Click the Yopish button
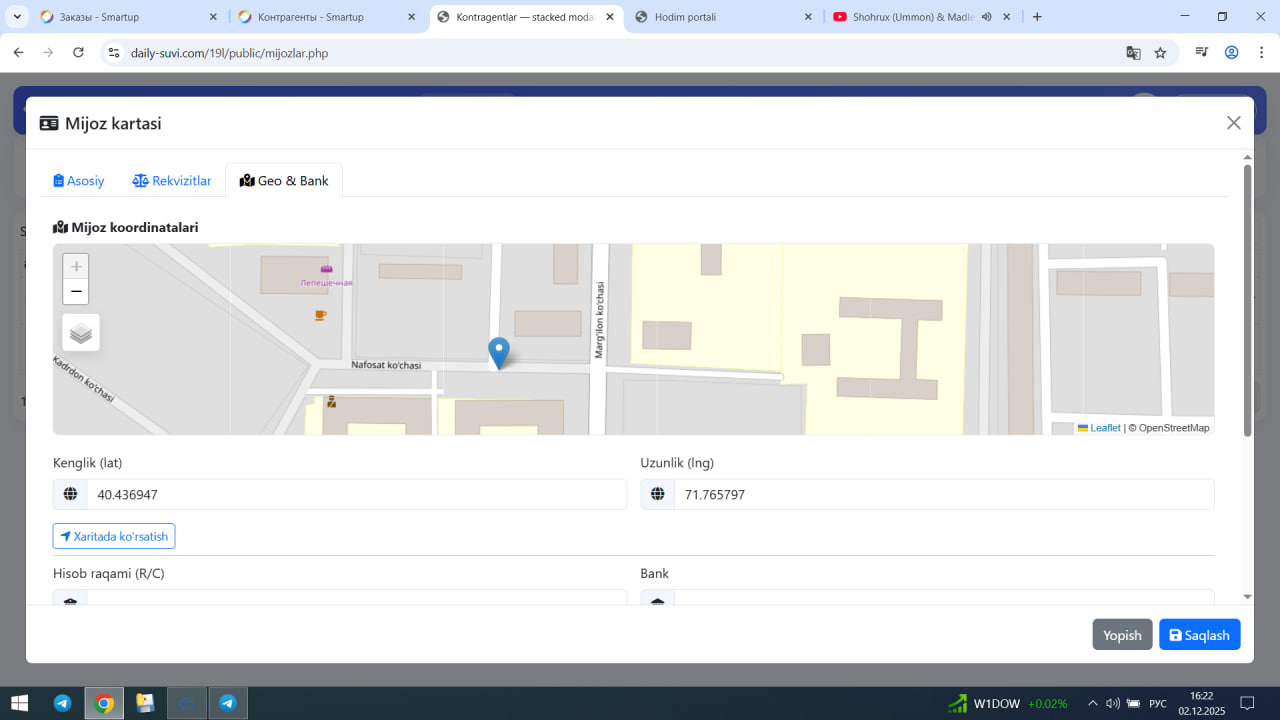 pos(1122,635)
